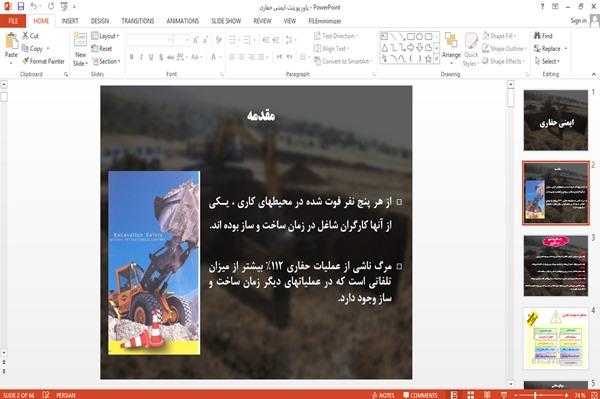Open the FILE tab

tap(13, 21)
